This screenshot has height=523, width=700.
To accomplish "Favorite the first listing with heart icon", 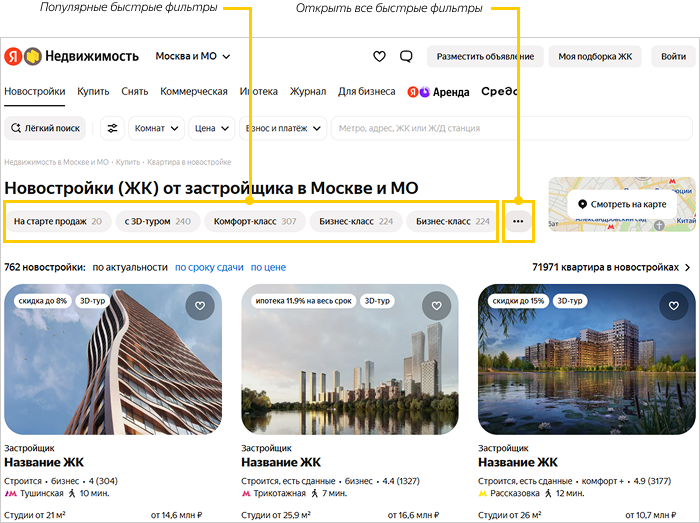I will pyautogui.click(x=200, y=306).
